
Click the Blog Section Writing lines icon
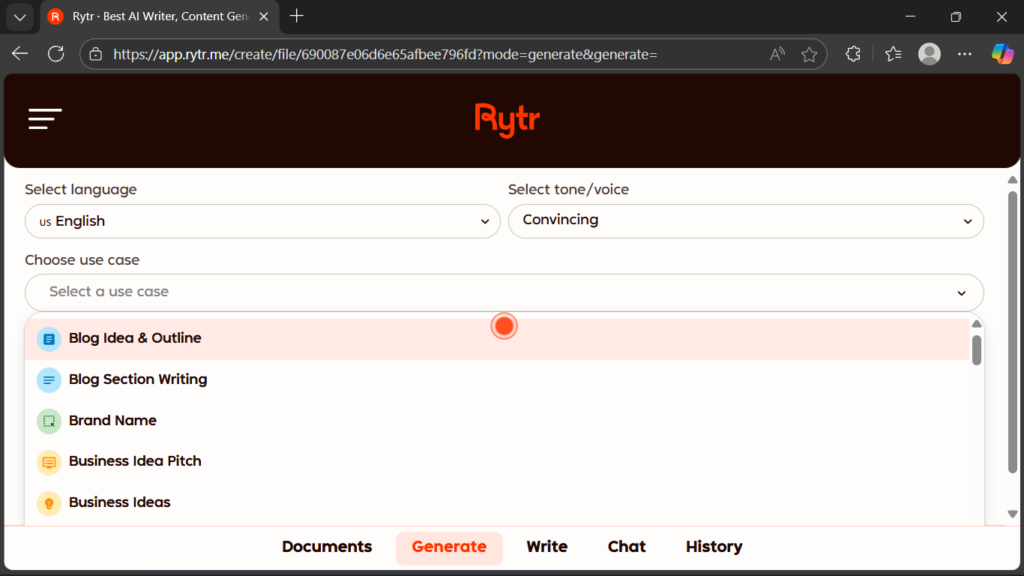pos(48,379)
